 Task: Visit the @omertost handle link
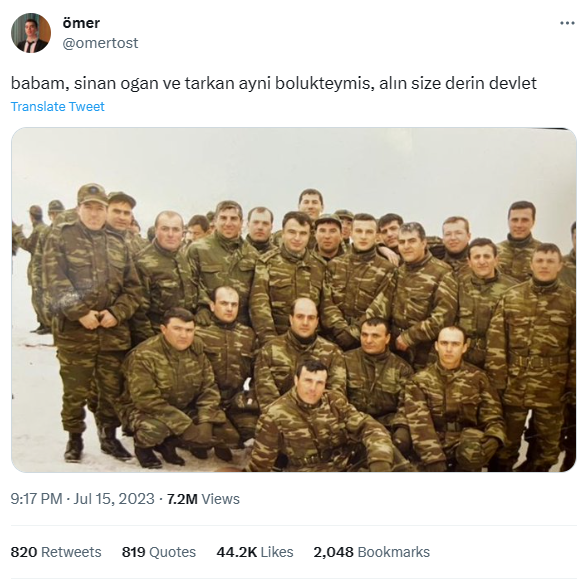pyautogui.click(x=100, y=43)
